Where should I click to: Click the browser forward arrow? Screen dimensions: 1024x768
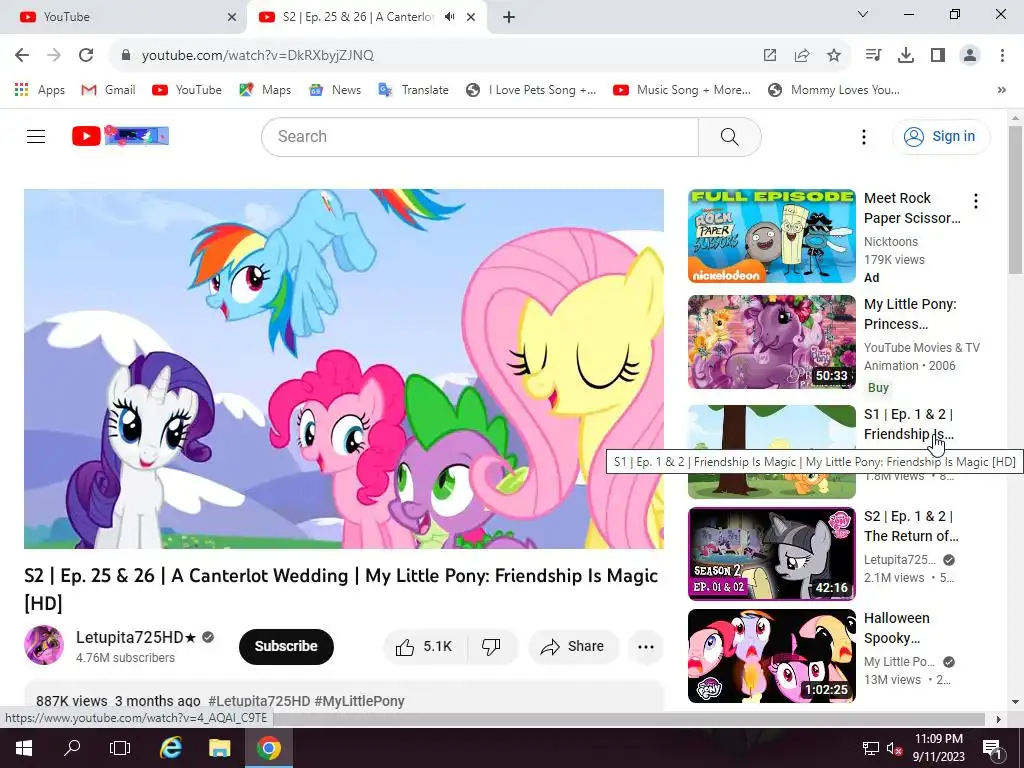tap(54, 56)
